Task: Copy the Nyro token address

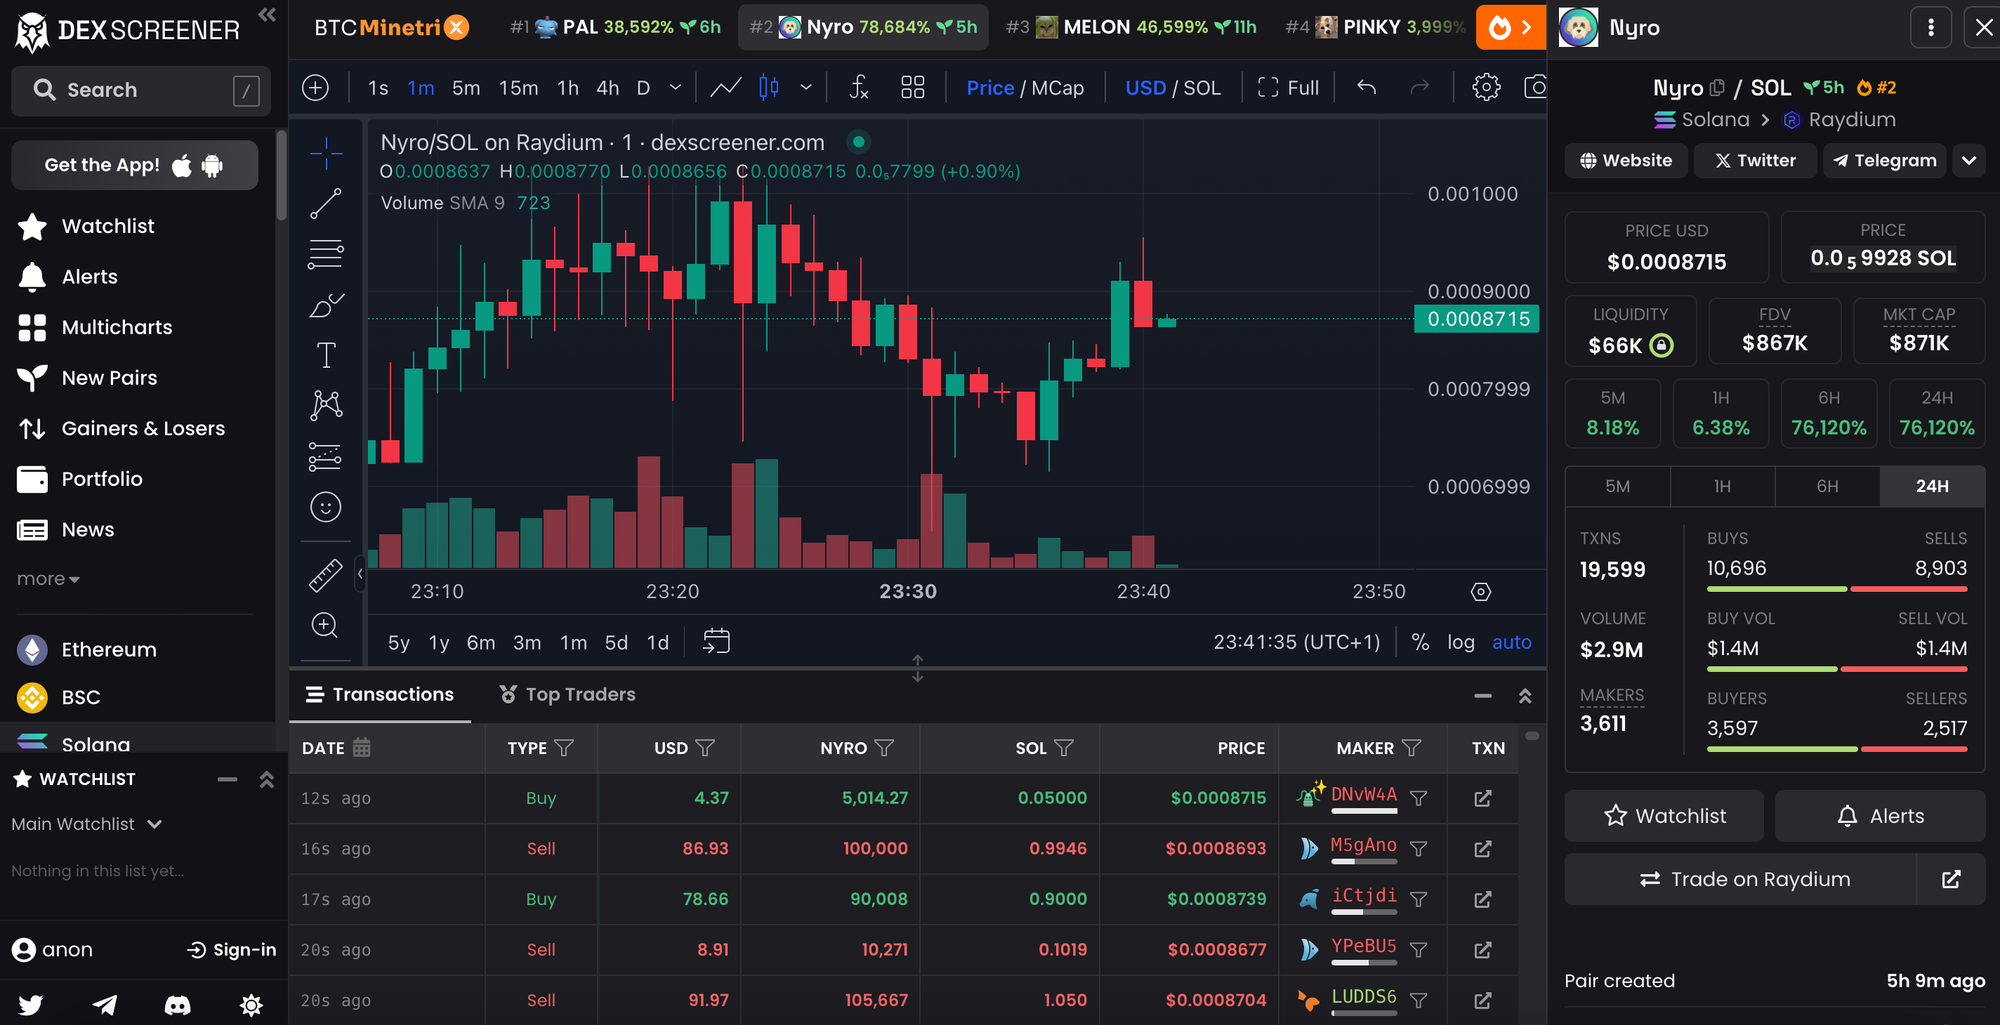Action: 1717,88
